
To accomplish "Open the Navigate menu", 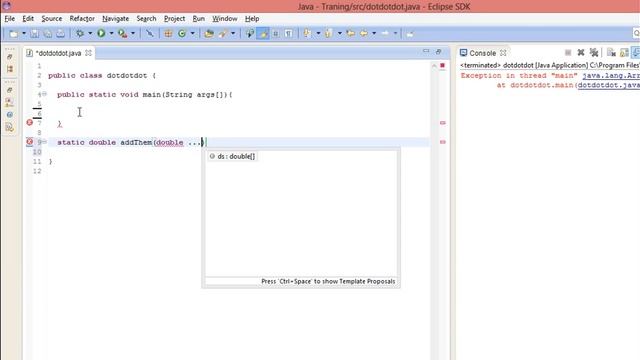I will [116, 19].
